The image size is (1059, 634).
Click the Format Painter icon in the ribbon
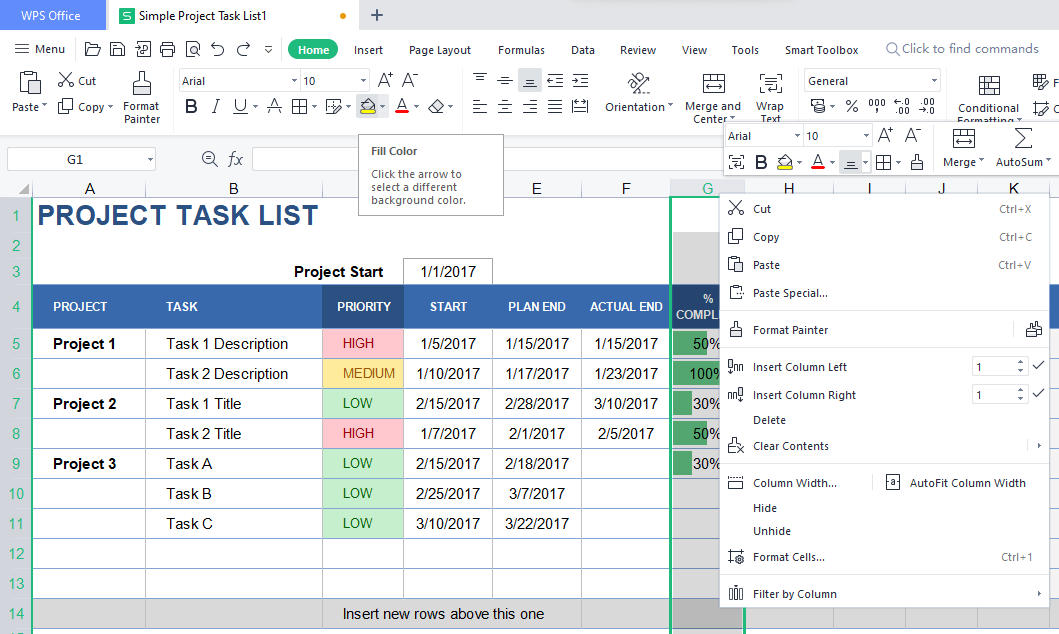(141, 84)
